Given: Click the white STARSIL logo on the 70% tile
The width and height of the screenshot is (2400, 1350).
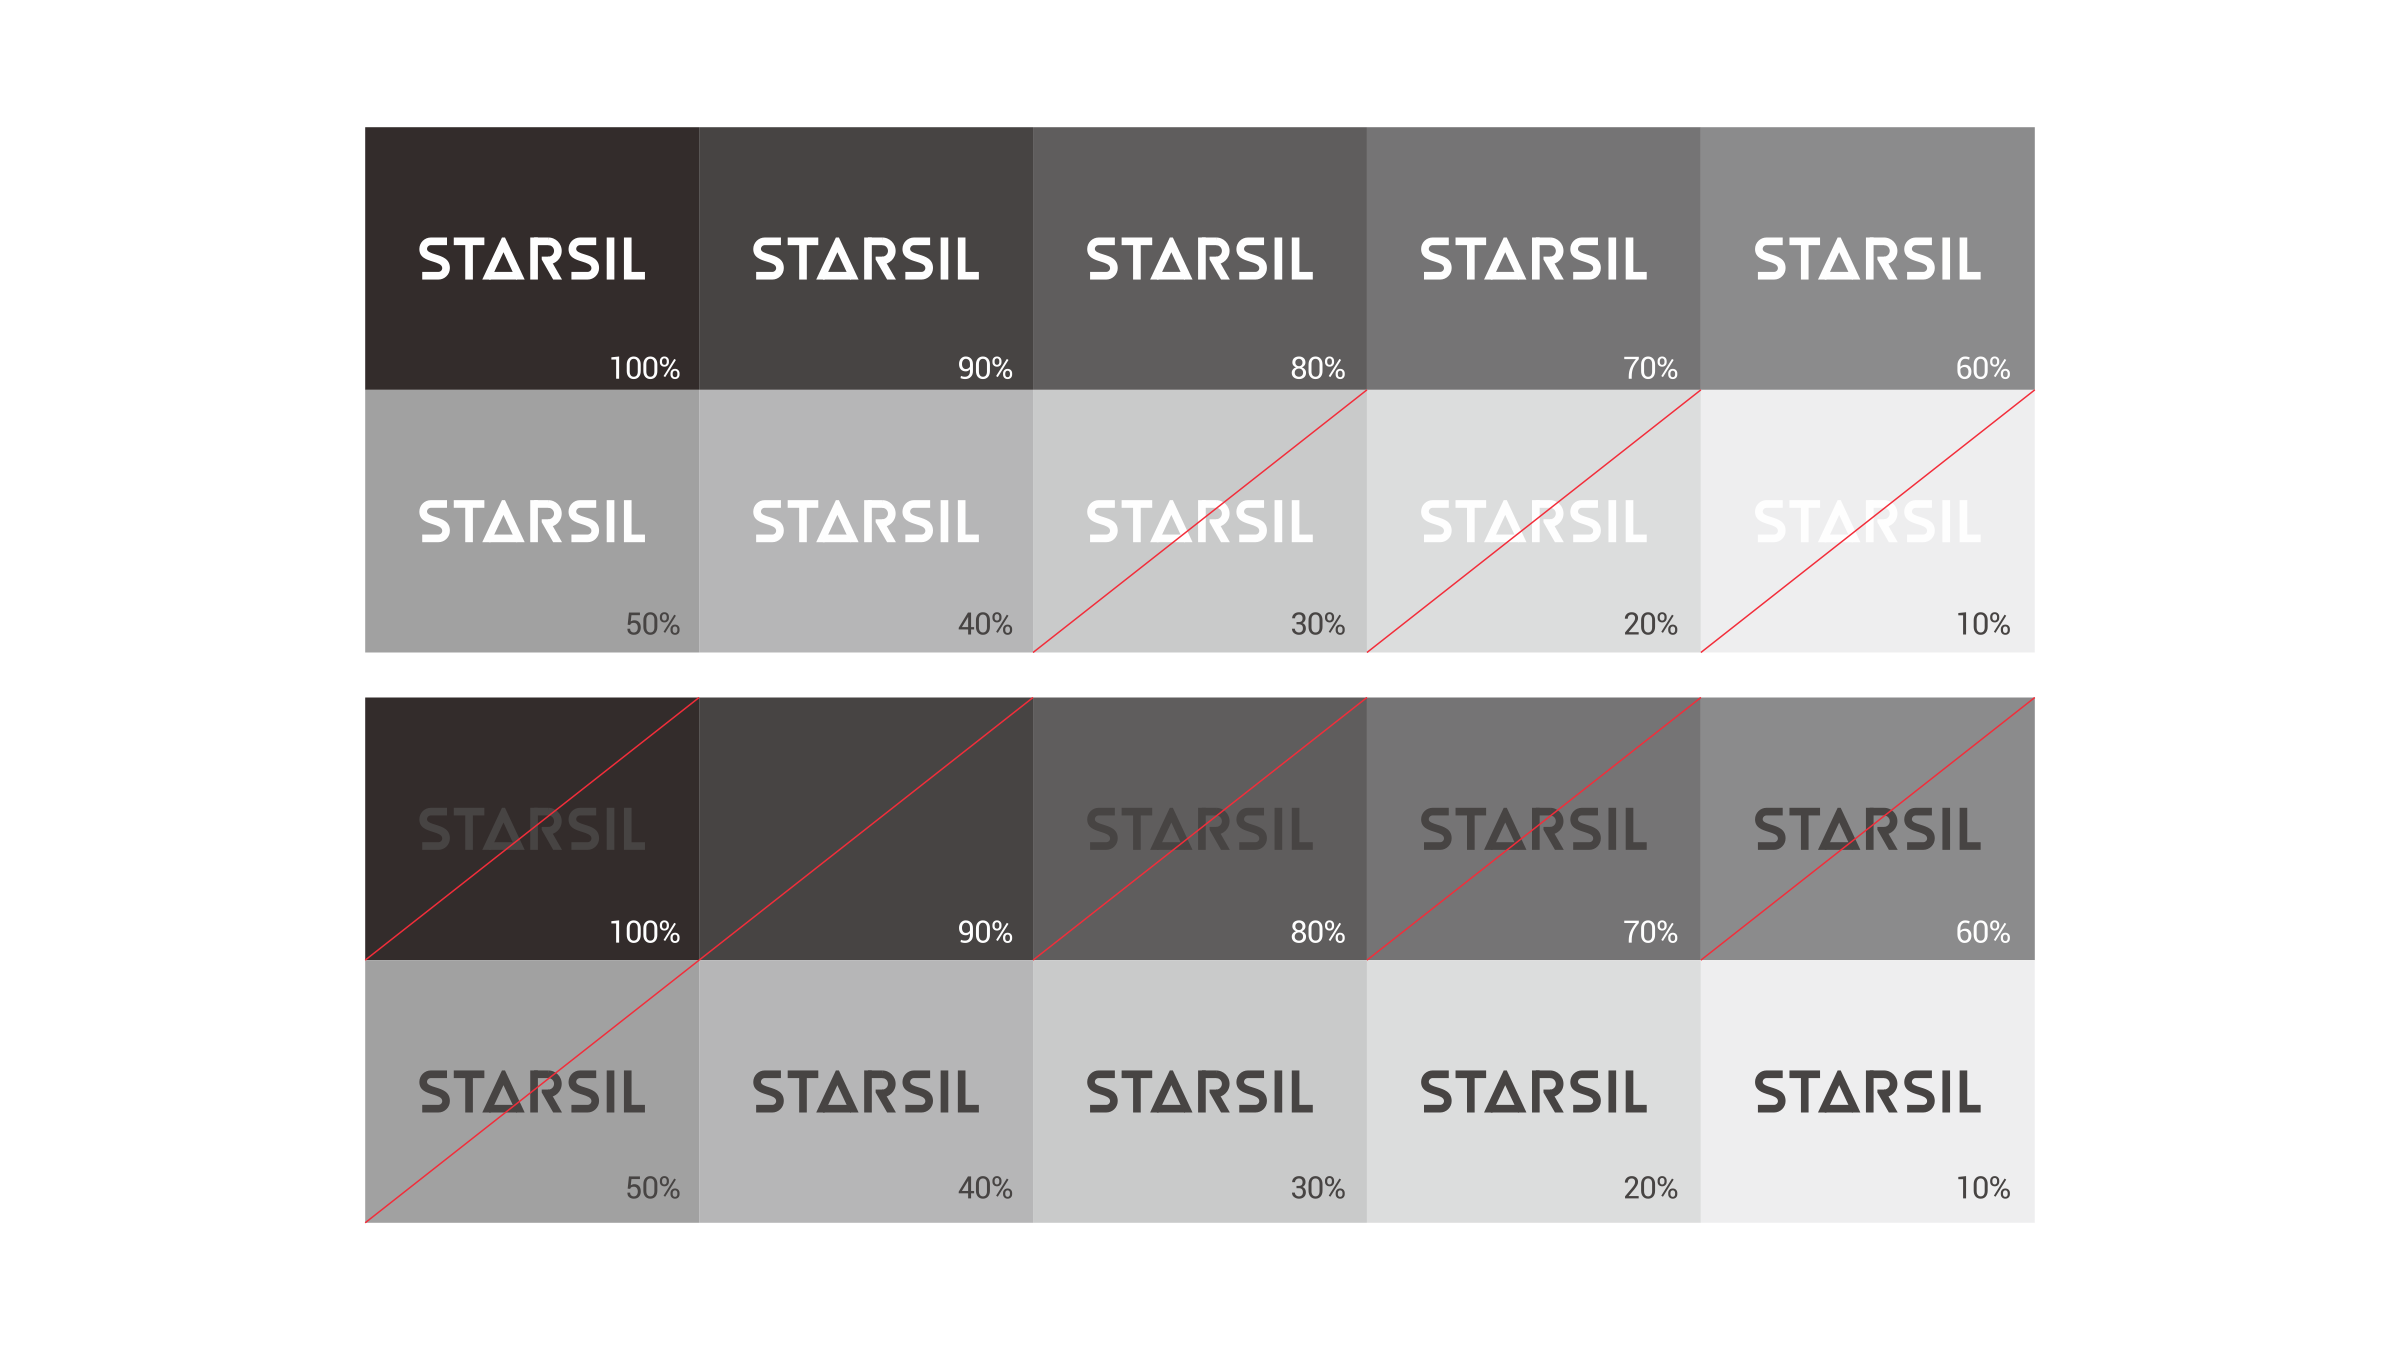Looking at the screenshot, I should [1533, 260].
